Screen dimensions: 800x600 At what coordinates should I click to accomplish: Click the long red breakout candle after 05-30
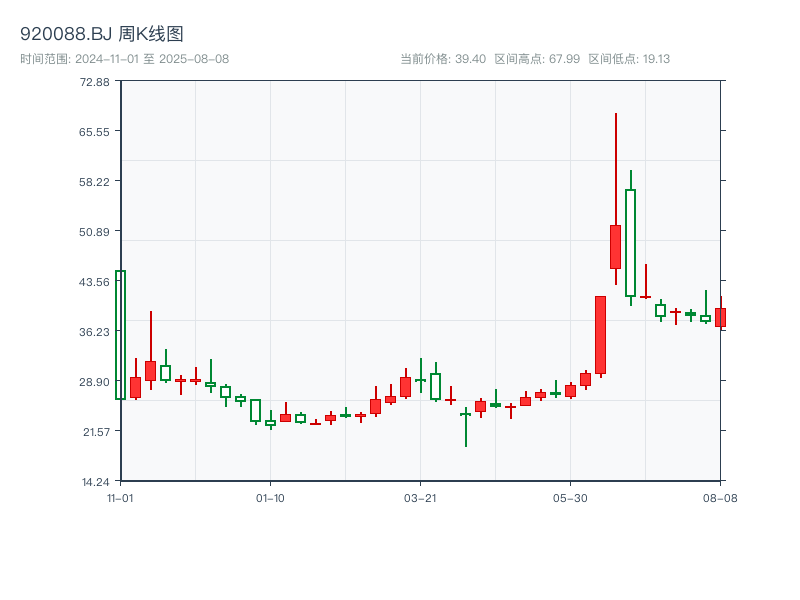tap(601, 335)
